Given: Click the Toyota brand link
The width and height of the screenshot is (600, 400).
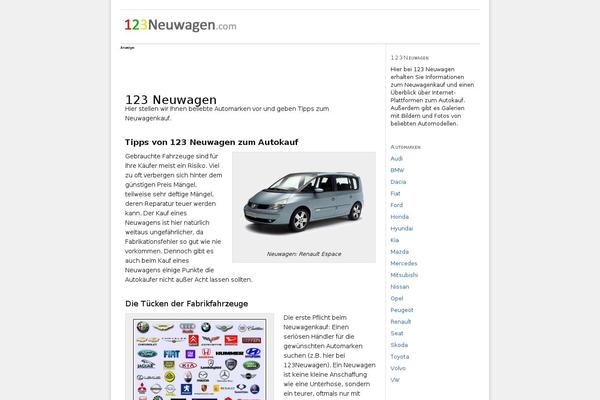Looking at the screenshot, I should click(x=399, y=356).
